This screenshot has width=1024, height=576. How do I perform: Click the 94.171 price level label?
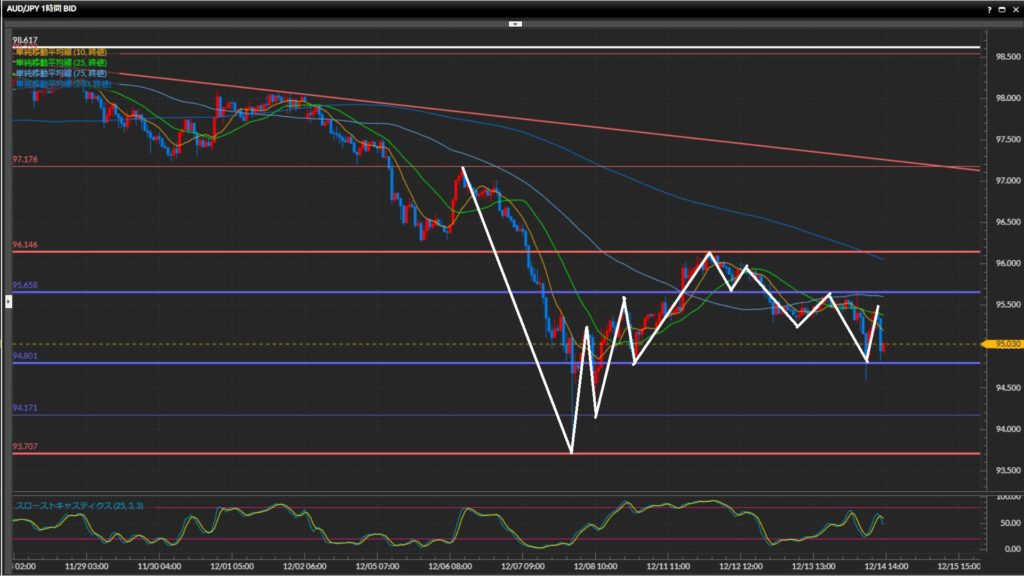(25, 408)
